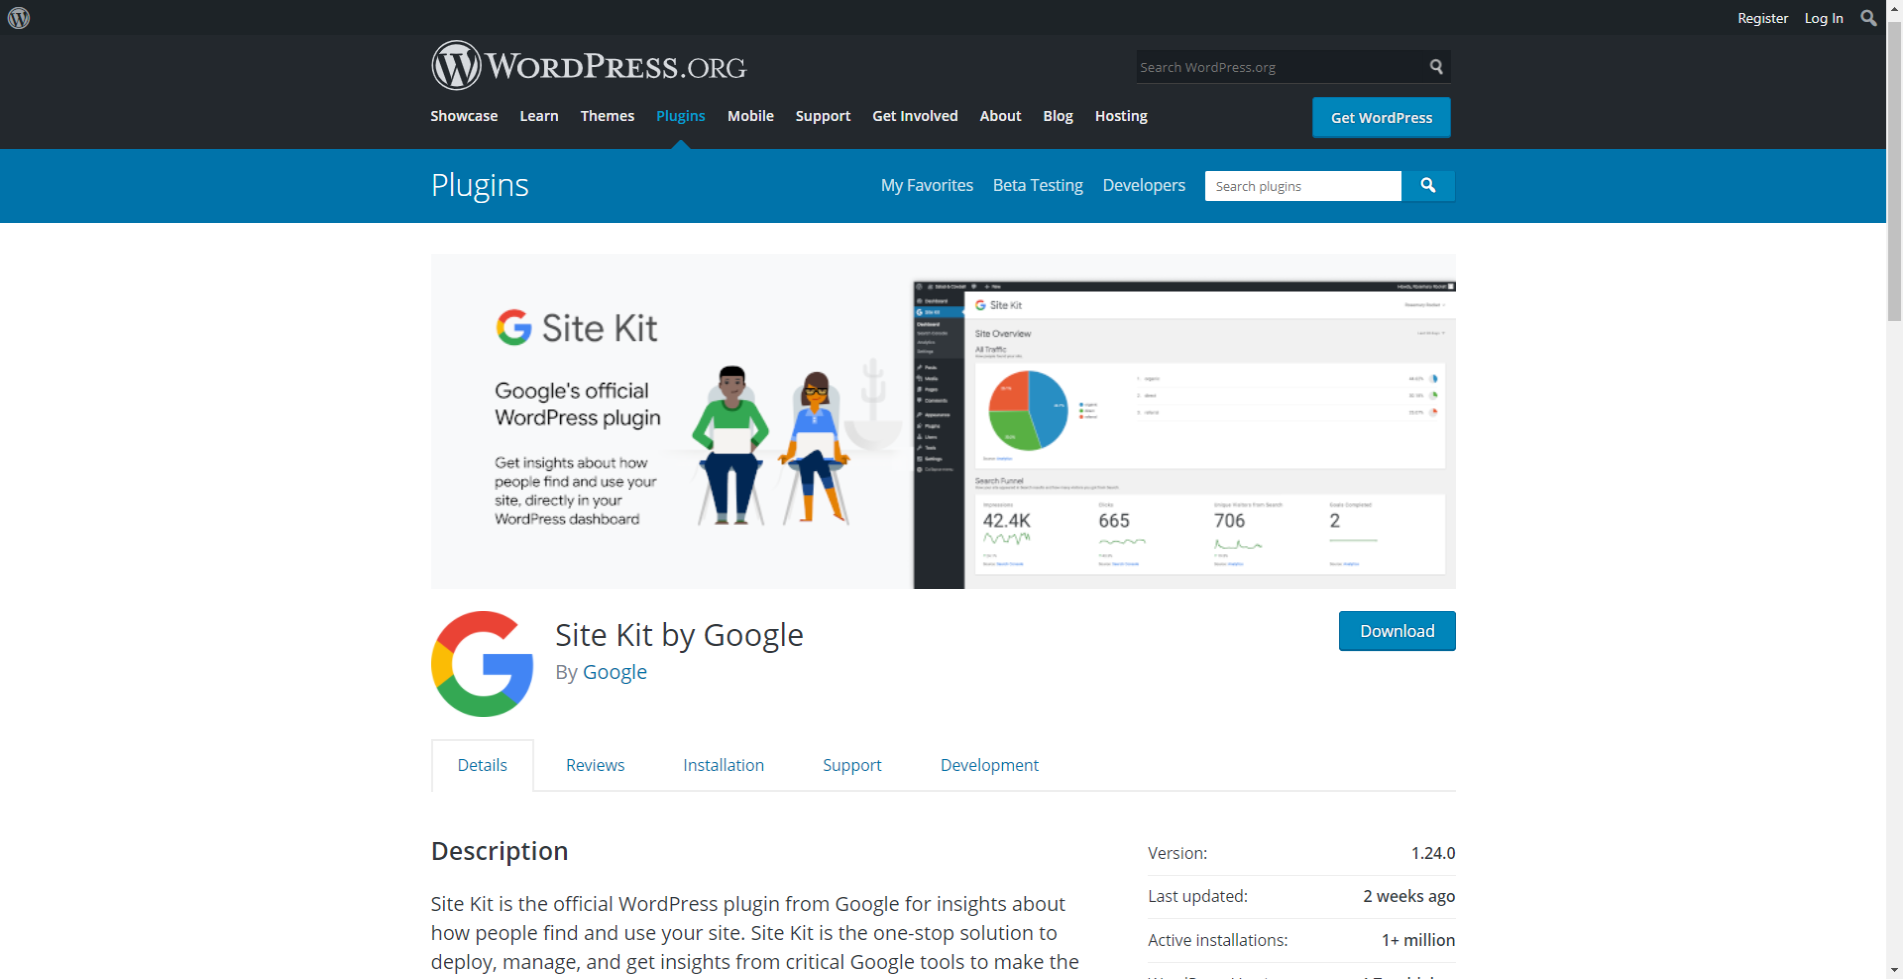1903x979 pixels.
Task: Open the Beta Testing link
Action: (x=1038, y=185)
